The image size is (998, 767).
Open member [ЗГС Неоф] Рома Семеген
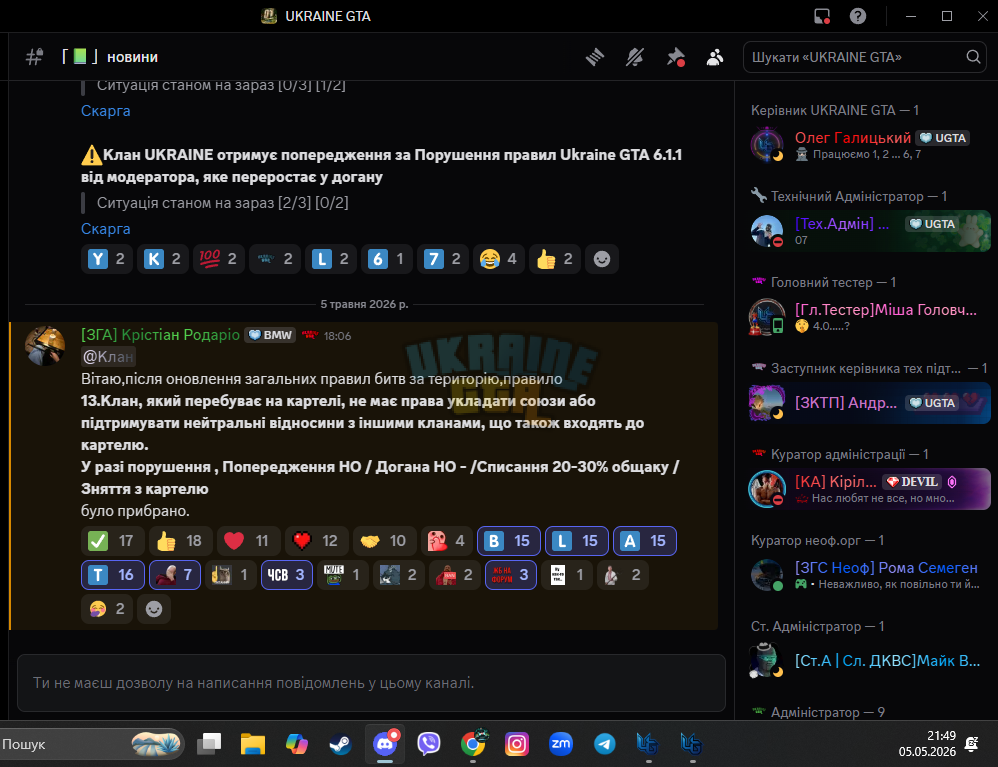point(869,574)
